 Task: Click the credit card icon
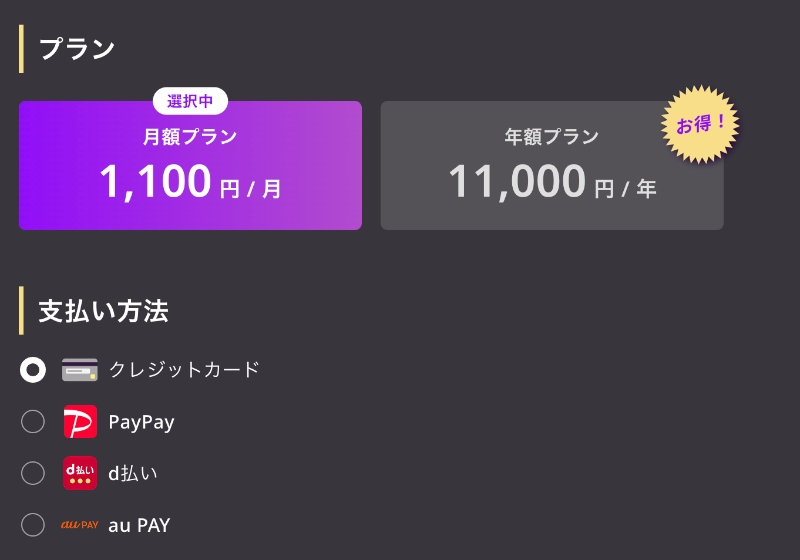[80, 370]
